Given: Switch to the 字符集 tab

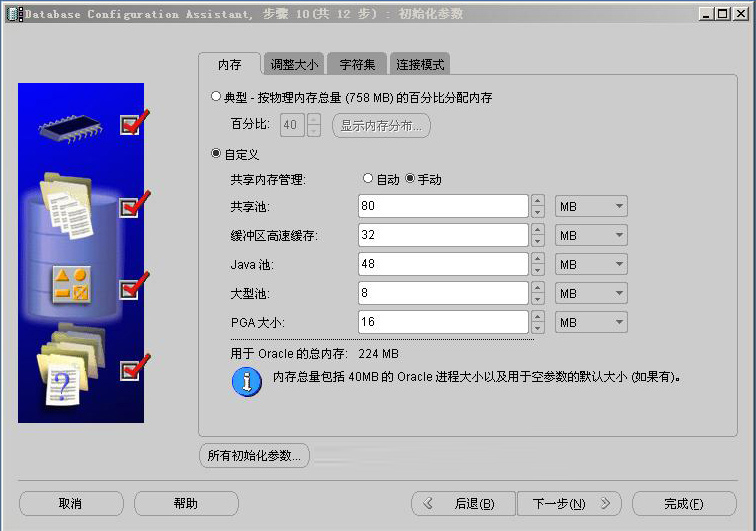Looking at the screenshot, I should click(x=357, y=64).
